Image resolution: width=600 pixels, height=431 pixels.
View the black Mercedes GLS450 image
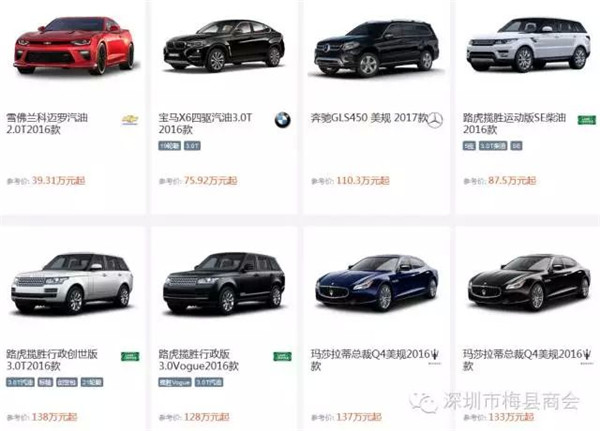377,48
